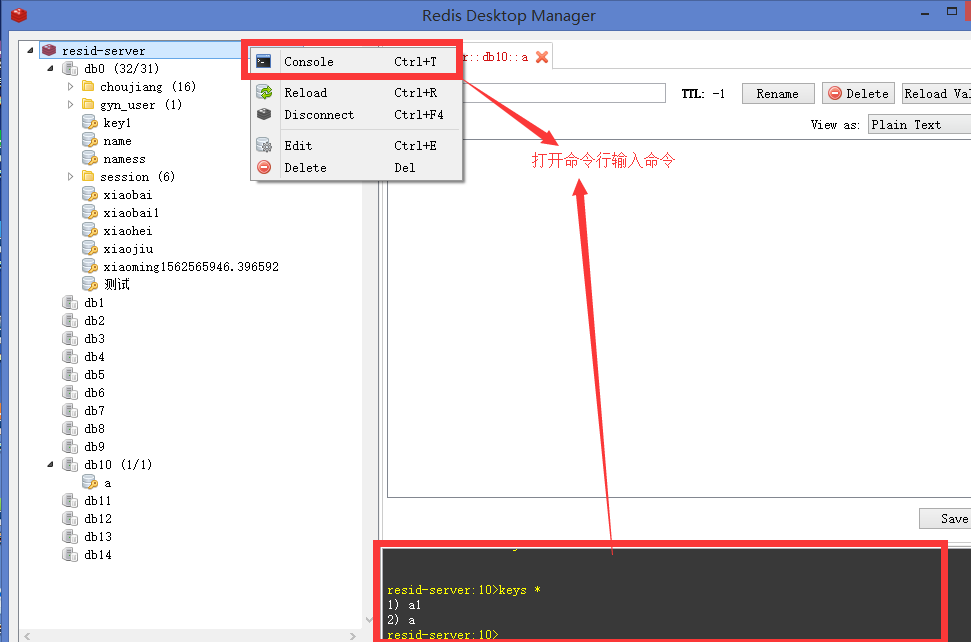The height and width of the screenshot is (642, 971).
Task: Click the db0 database icon
Action: (70, 69)
